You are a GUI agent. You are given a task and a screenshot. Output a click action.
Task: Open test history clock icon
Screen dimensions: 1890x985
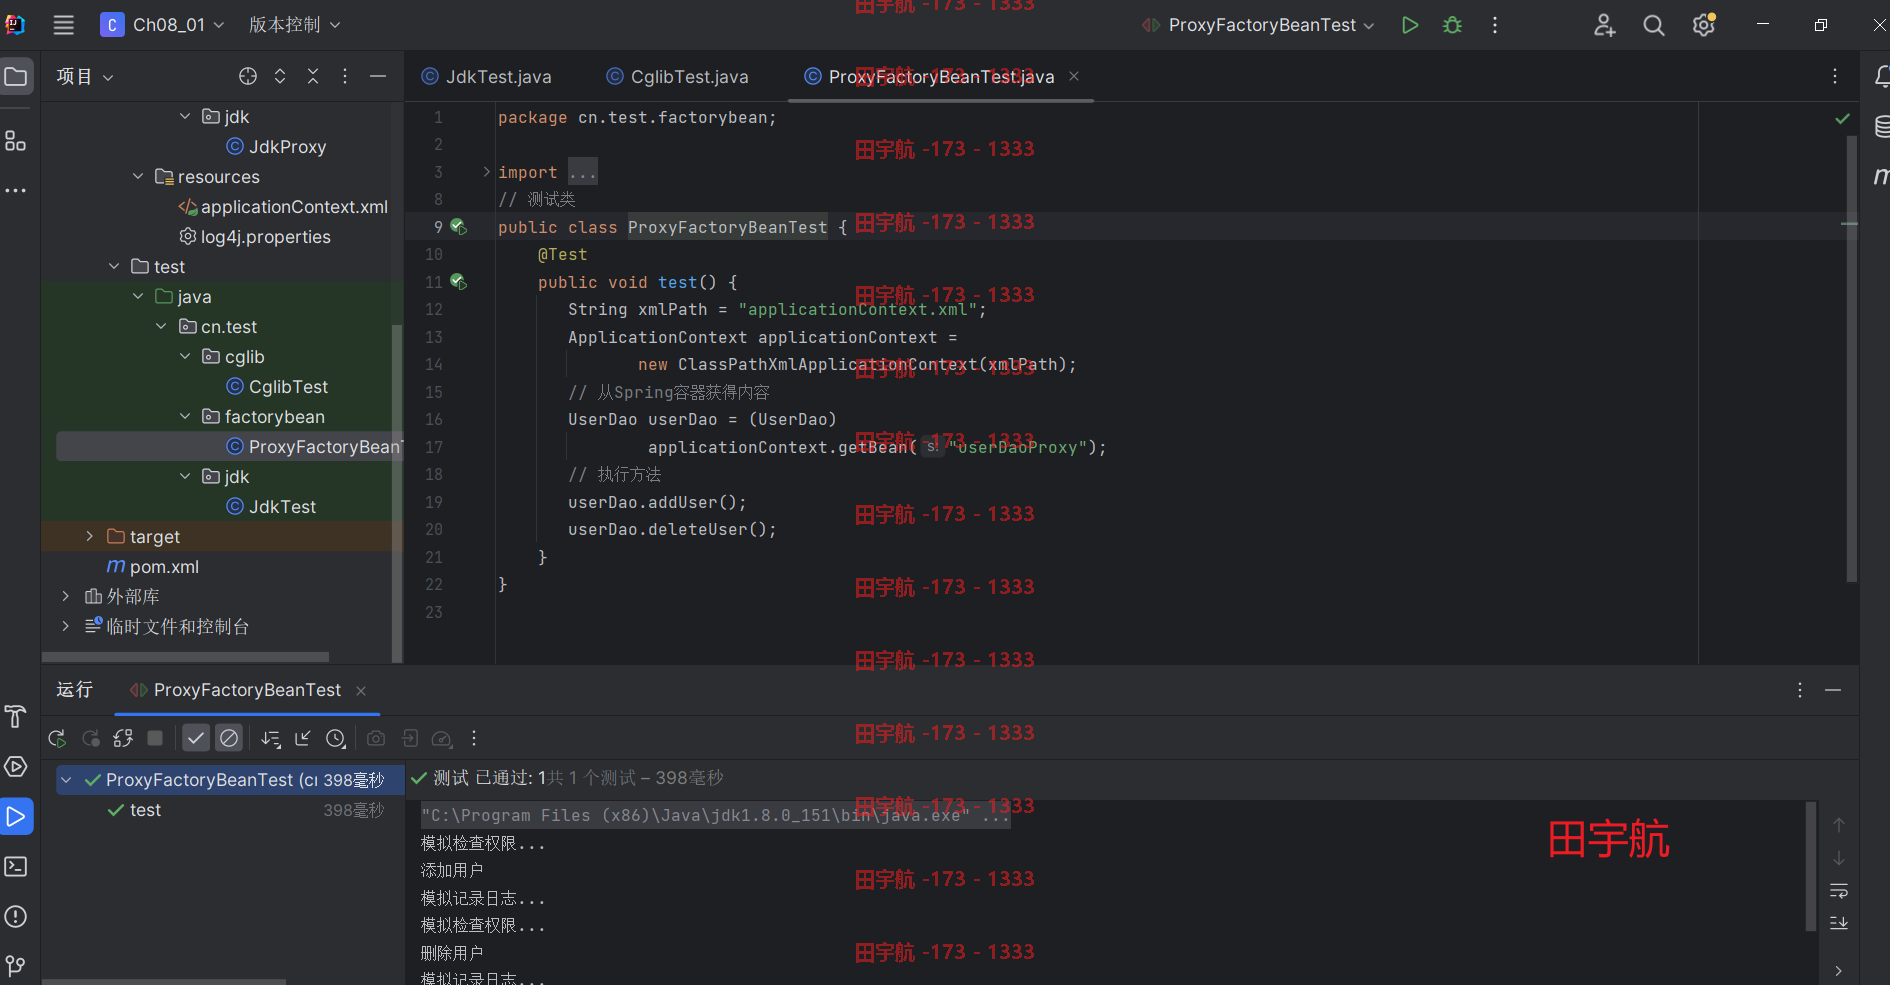click(x=336, y=738)
